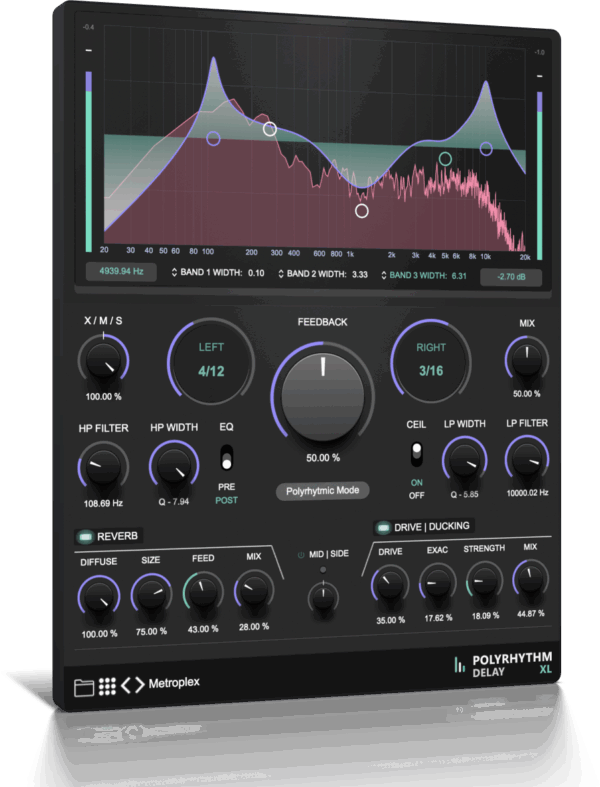
Task: Click the Left 4/12 delay dial
Action: click(x=211, y=360)
